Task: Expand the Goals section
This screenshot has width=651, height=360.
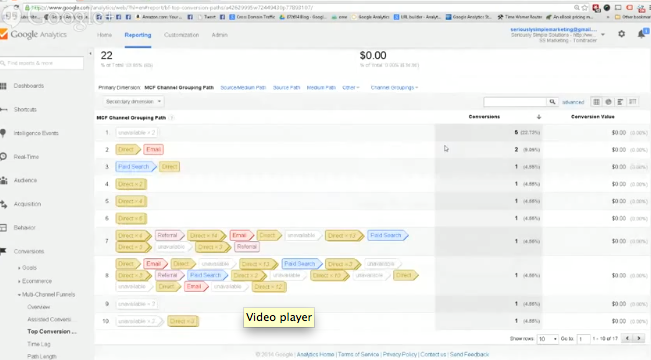Action: tap(27, 268)
